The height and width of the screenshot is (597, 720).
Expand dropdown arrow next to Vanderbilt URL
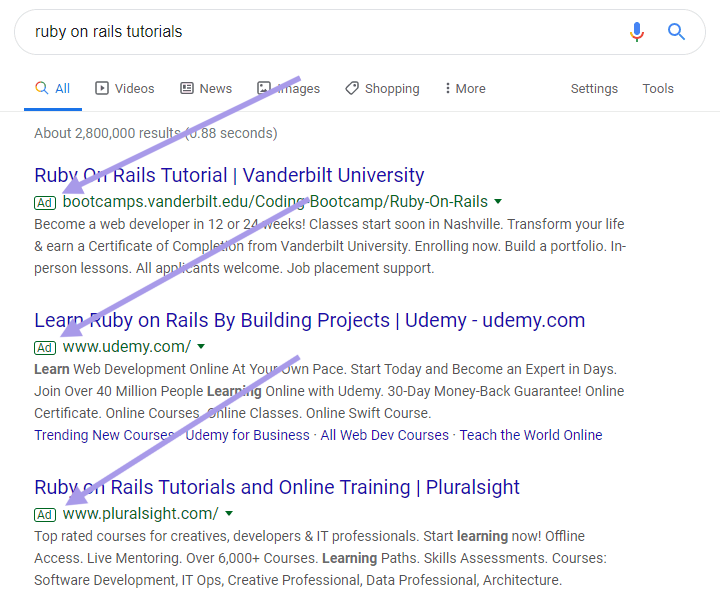coord(498,201)
